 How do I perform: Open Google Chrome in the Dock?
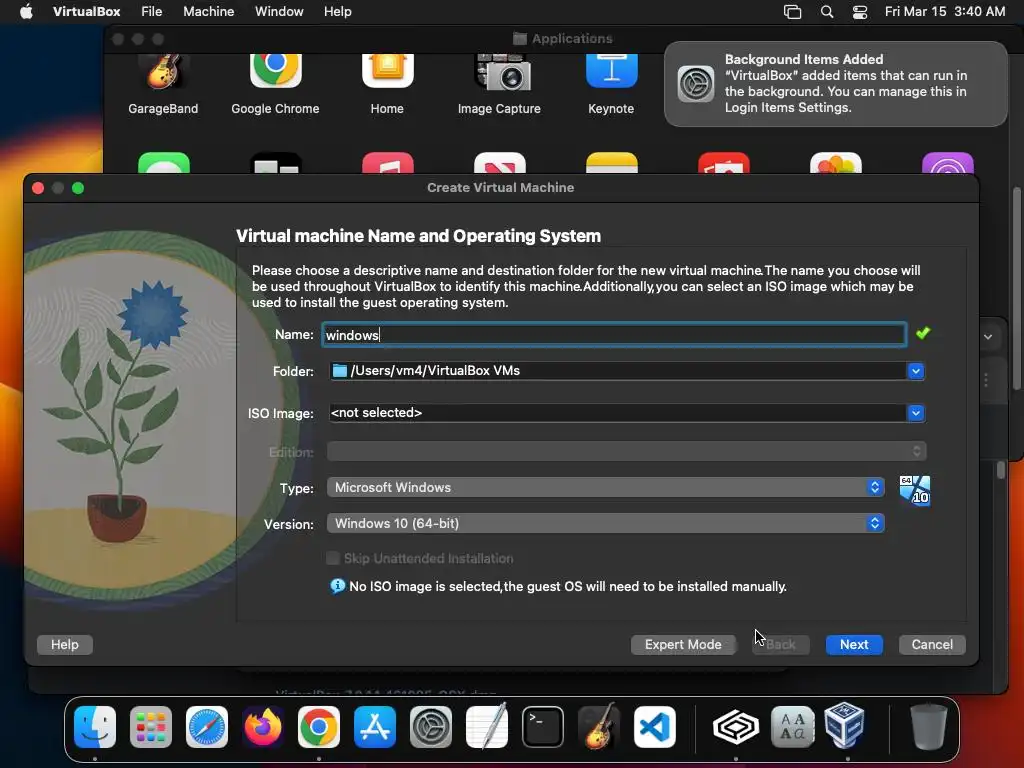click(x=319, y=727)
